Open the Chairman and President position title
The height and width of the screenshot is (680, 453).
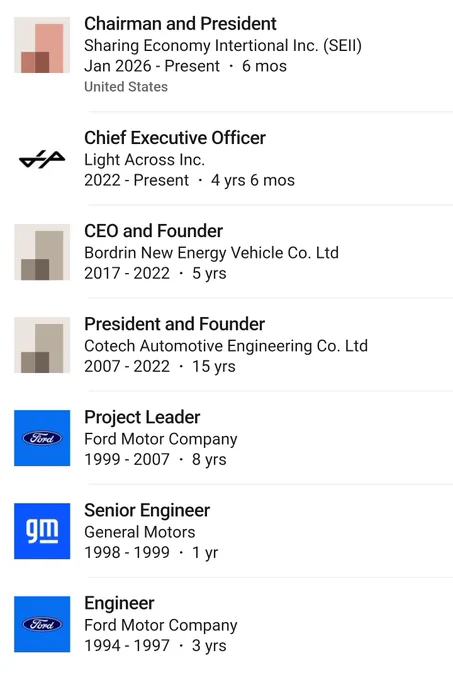(x=180, y=24)
